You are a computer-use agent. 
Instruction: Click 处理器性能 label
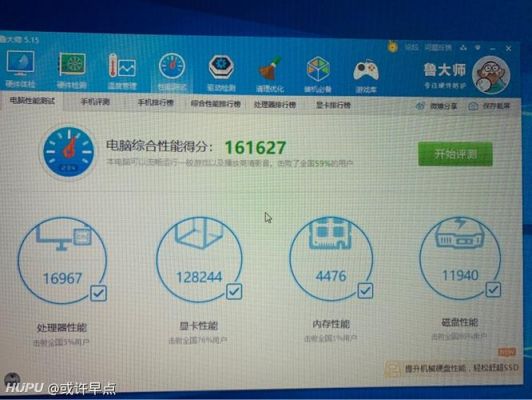61,328
